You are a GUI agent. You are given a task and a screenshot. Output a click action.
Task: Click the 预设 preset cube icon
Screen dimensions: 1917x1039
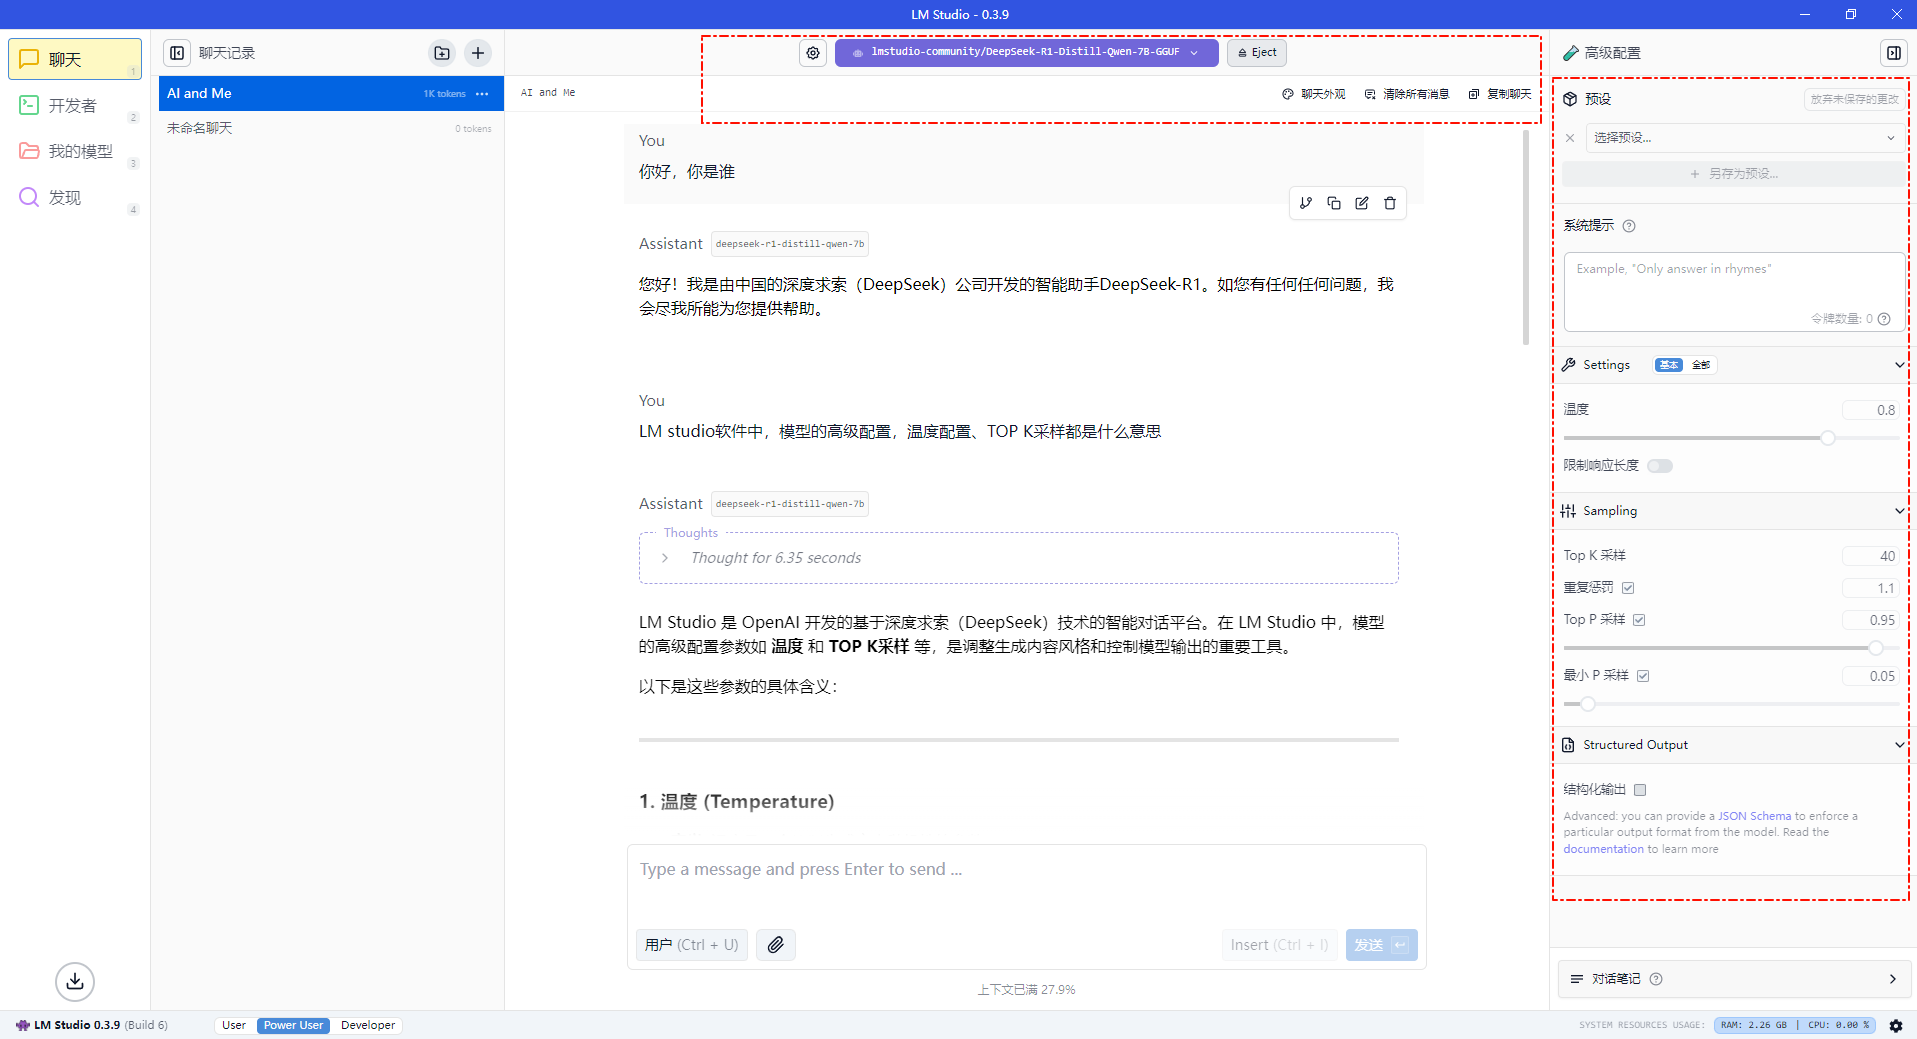(1570, 99)
